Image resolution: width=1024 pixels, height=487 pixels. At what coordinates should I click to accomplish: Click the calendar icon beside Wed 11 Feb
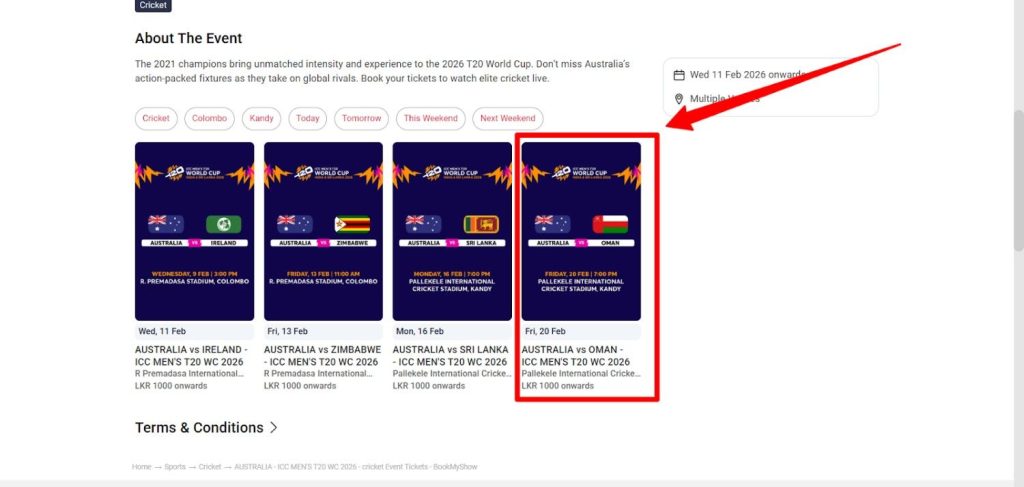(679, 75)
